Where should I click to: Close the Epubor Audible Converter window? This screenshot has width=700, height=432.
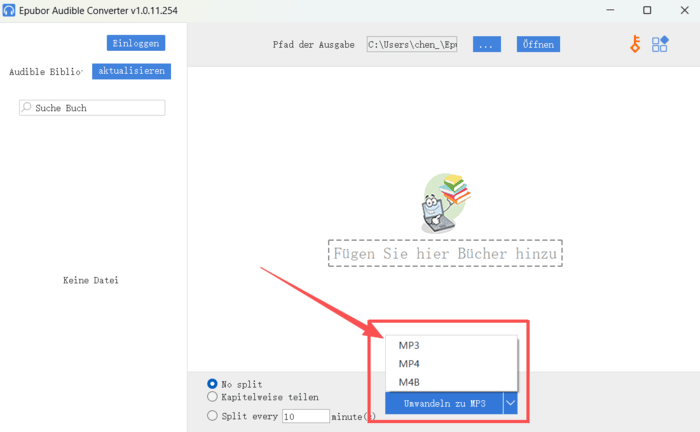click(684, 10)
